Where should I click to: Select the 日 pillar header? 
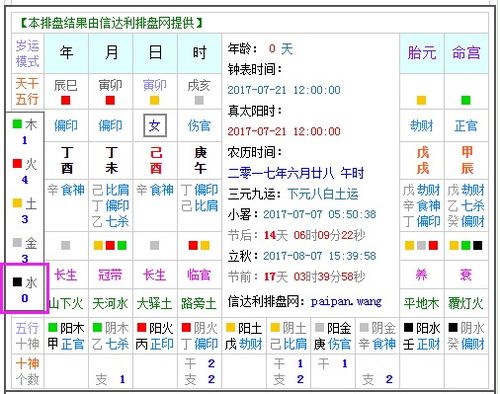tap(155, 53)
